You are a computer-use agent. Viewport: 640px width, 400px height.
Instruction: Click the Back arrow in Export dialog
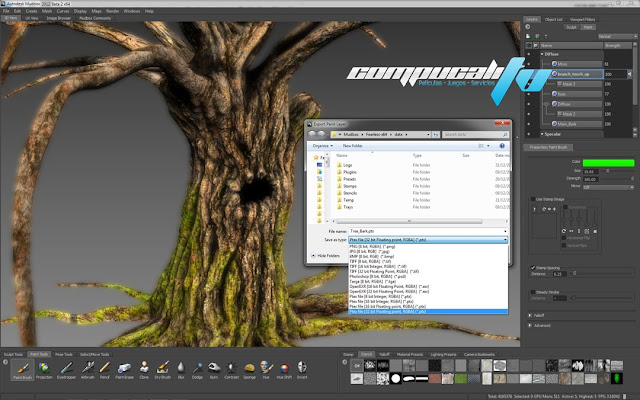(x=312, y=134)
